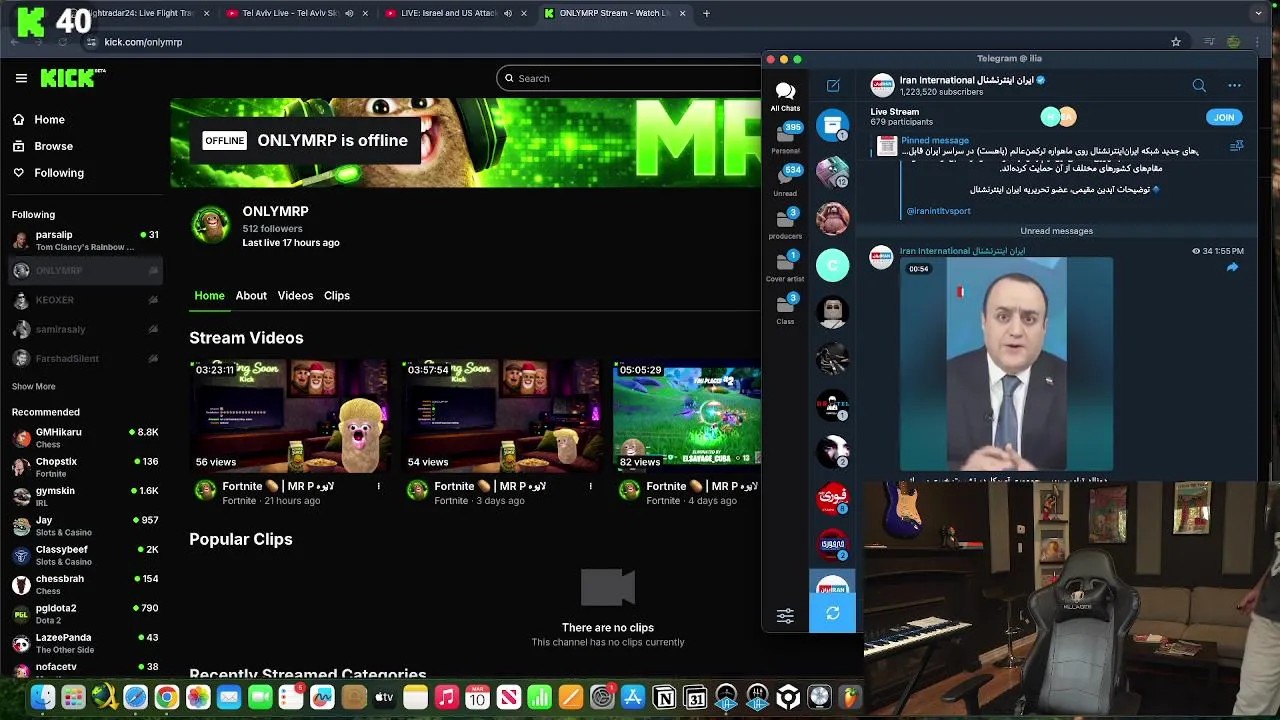Open chessbrah channel in Recommended list

(x=85, y=584)
